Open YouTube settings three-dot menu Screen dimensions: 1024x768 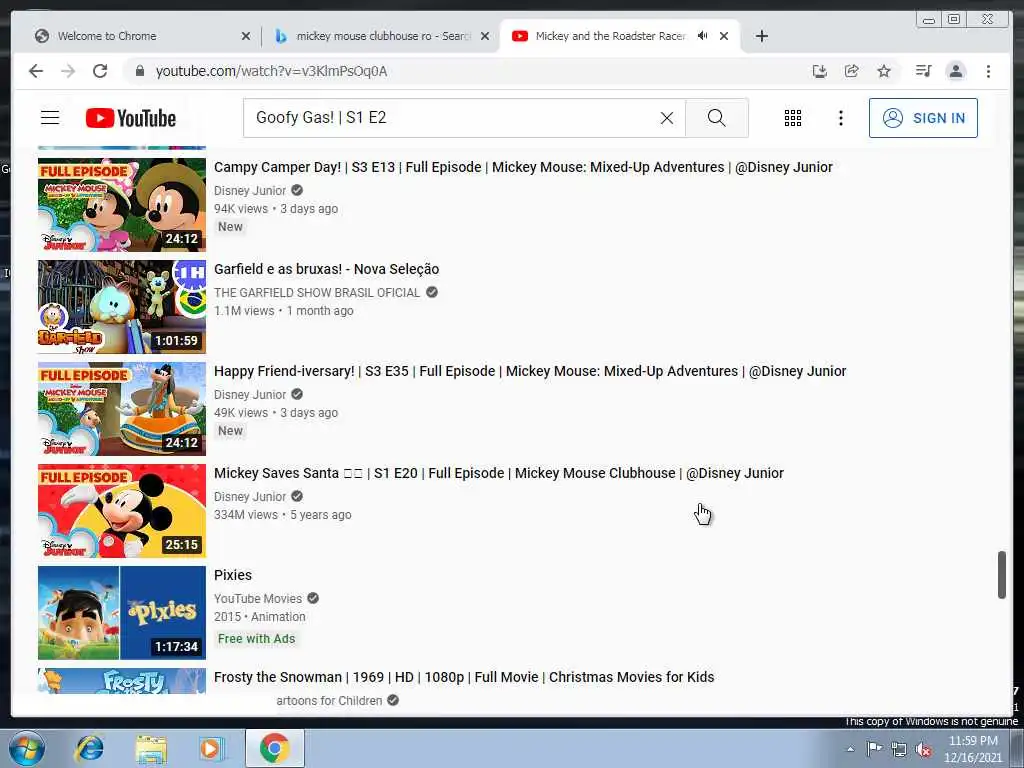[840, 118]
